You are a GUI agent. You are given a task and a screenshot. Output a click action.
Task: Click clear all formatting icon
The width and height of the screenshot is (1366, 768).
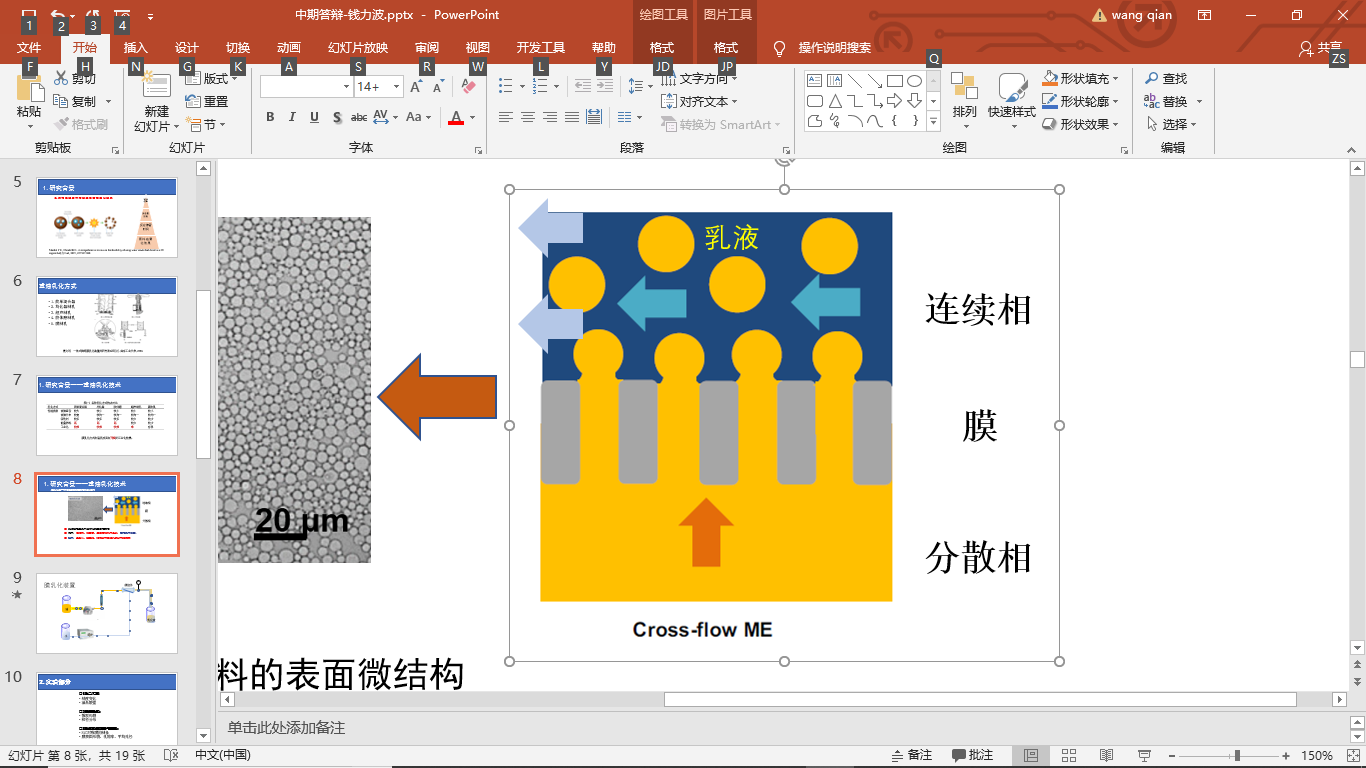coord(469,87)
